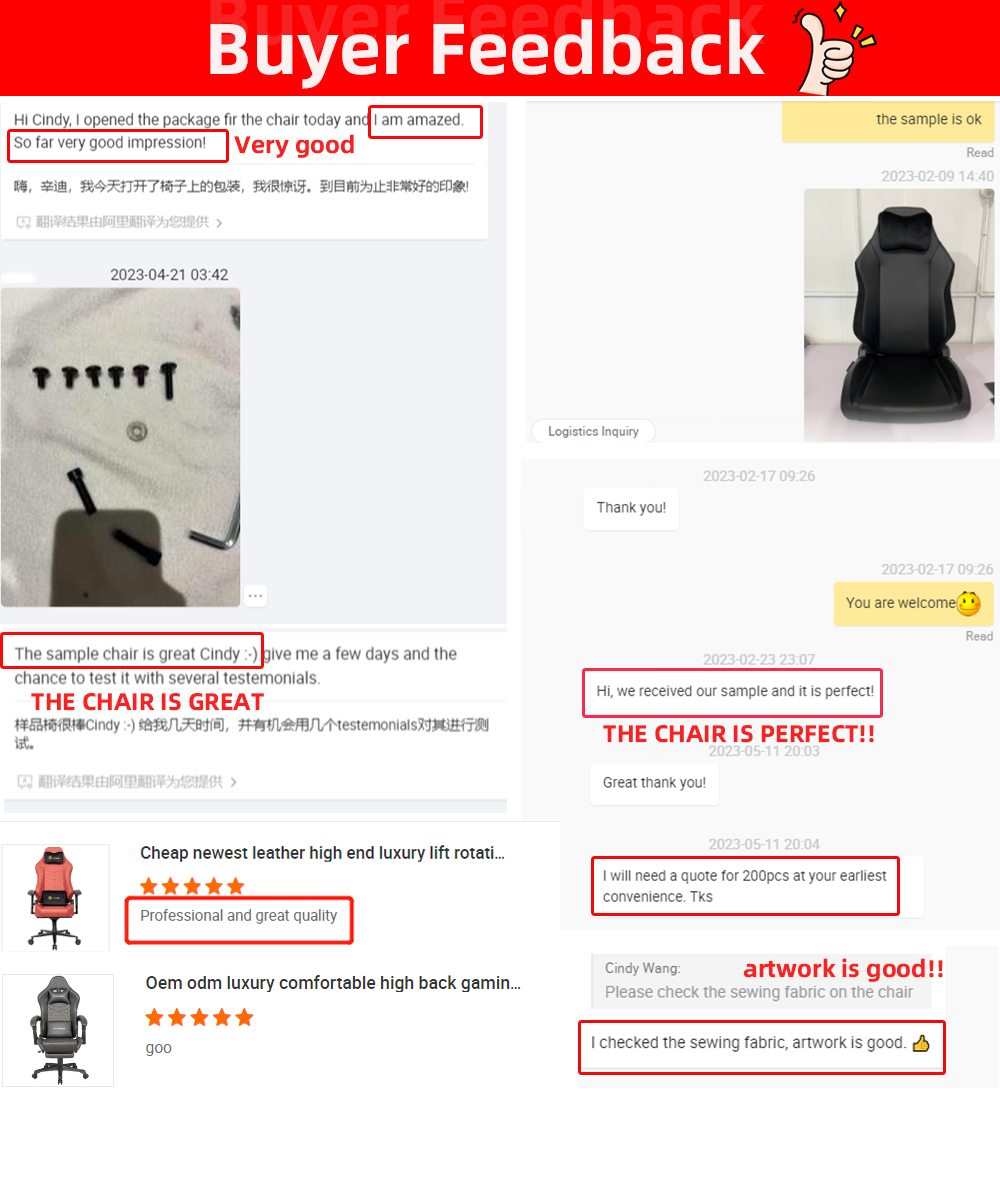Click the three-dots button beside screws photo
Image resolution: width=1000 pixels, height=1200 pixels.
256,595
